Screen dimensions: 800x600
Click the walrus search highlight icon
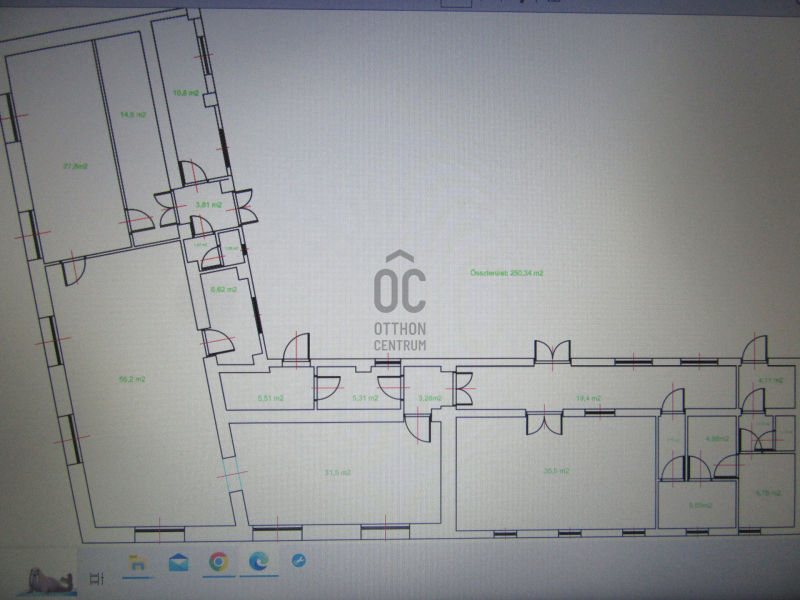tap(50, 579)
